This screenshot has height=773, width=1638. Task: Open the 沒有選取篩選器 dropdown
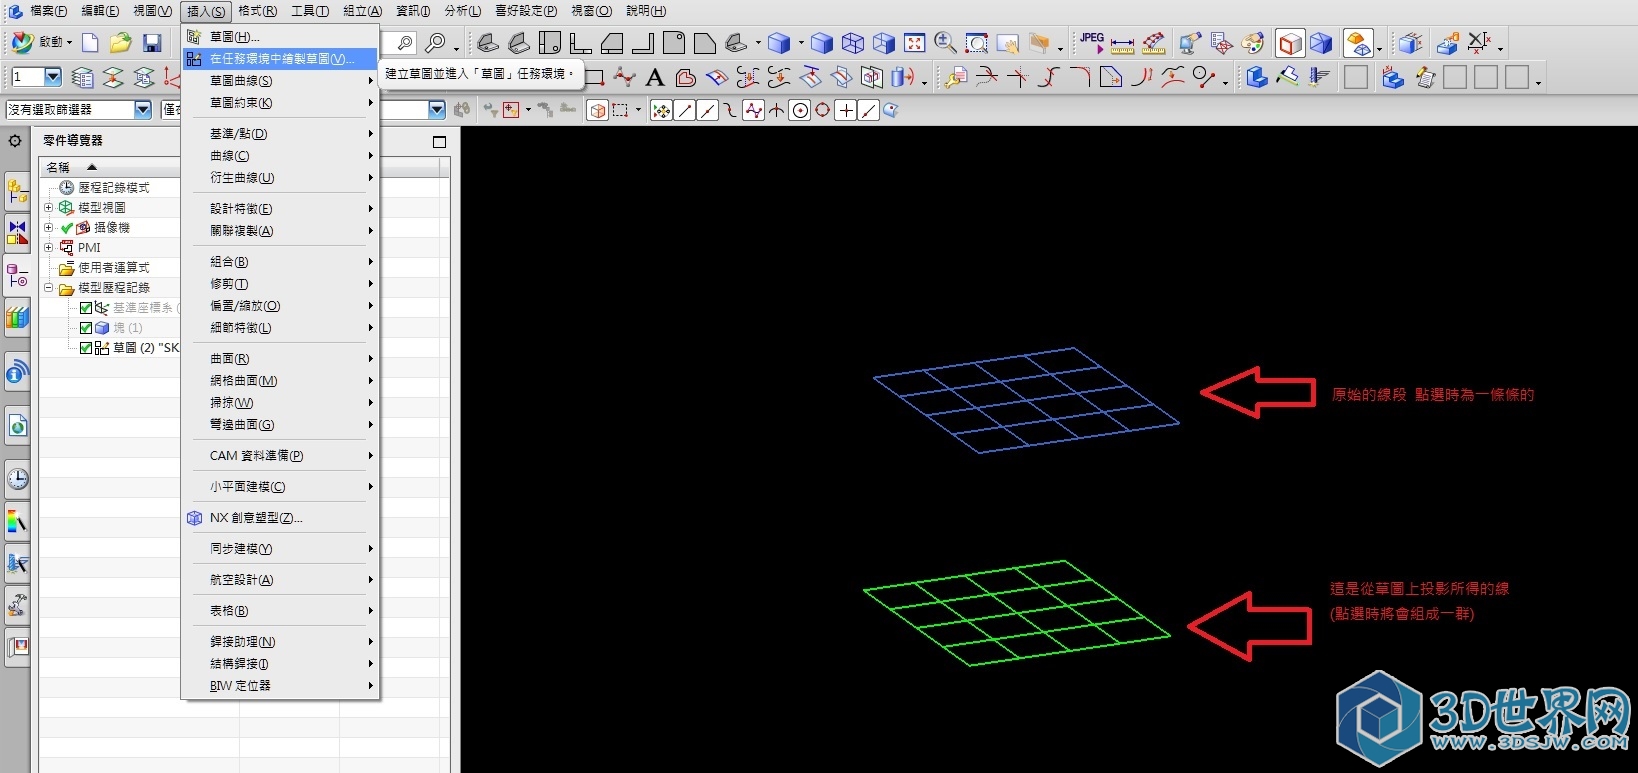pos(142,110)
